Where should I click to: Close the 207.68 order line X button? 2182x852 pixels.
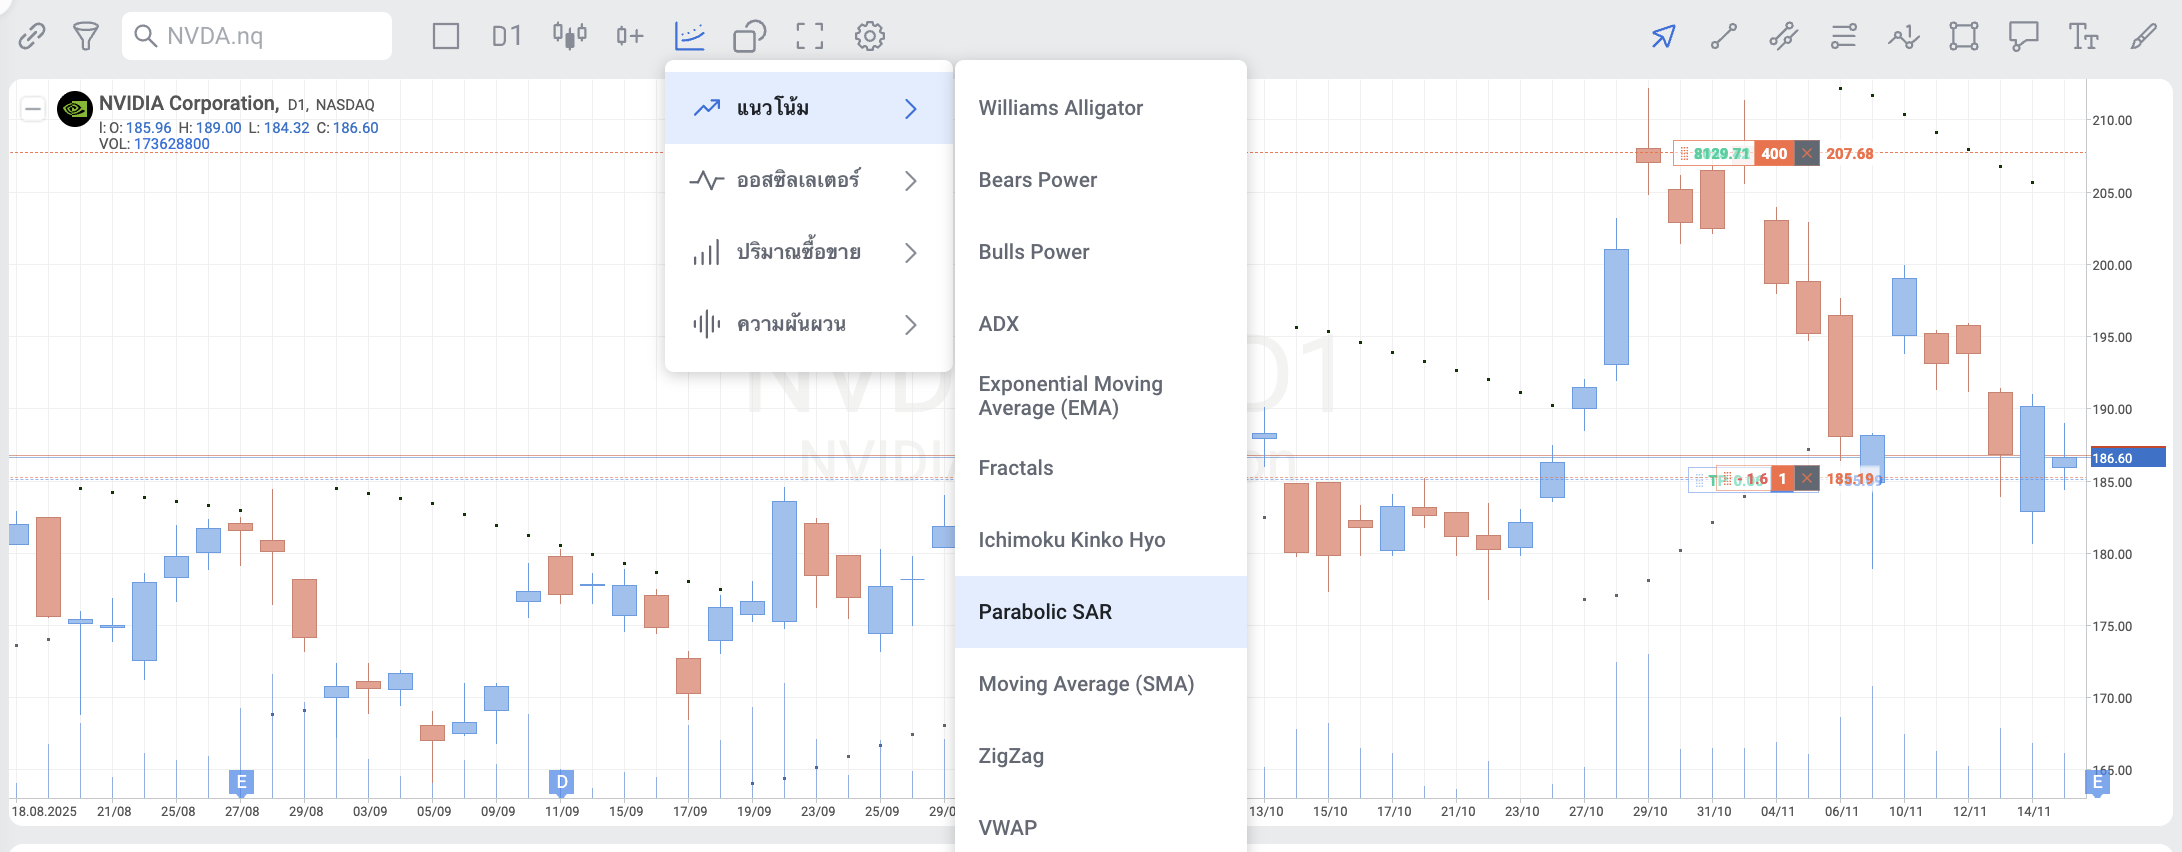(x=1807, y=153)
